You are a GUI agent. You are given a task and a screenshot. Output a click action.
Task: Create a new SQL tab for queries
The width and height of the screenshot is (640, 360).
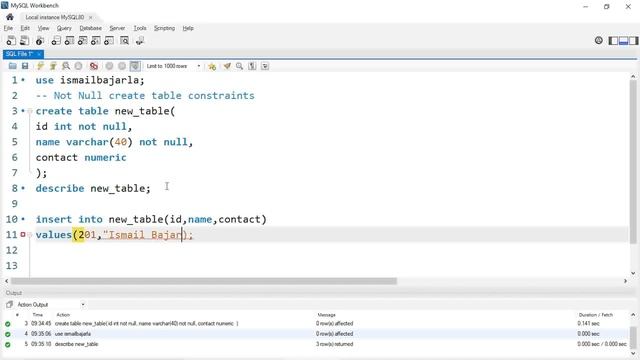pos(11,40)
